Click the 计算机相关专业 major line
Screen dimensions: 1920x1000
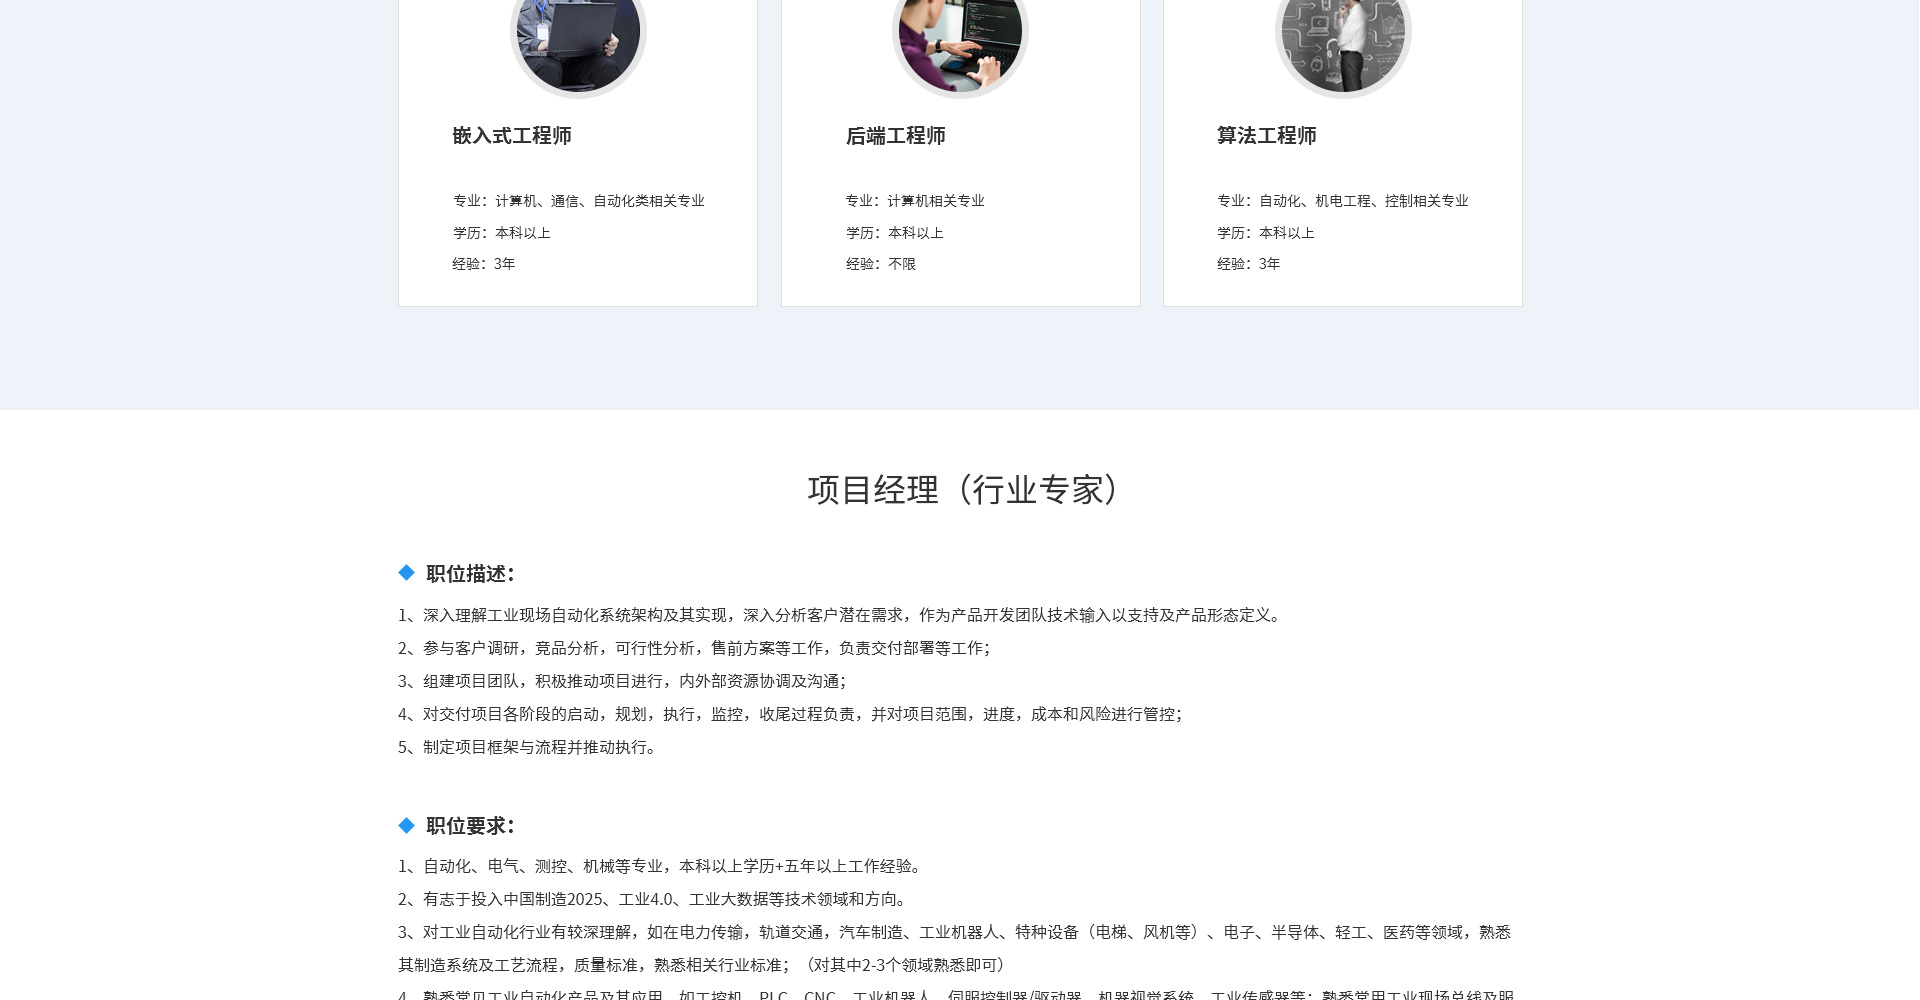(914, 201)
